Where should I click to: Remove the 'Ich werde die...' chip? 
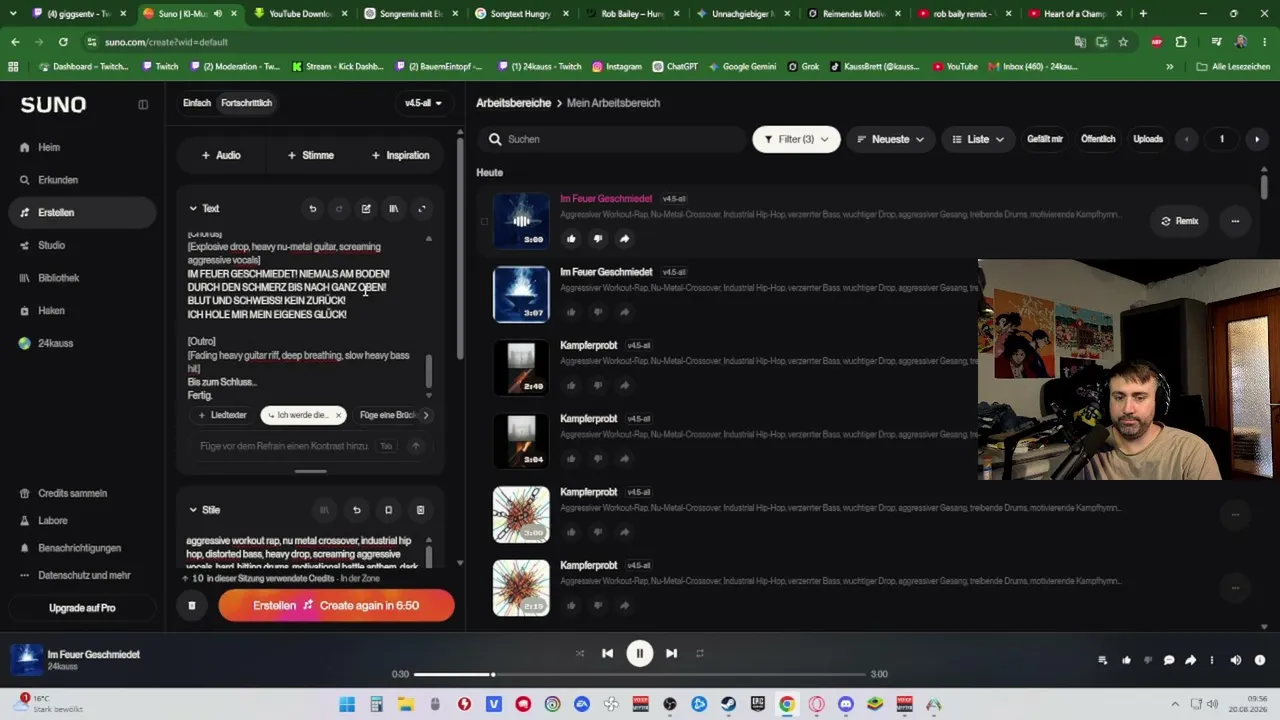pos(338,415)
